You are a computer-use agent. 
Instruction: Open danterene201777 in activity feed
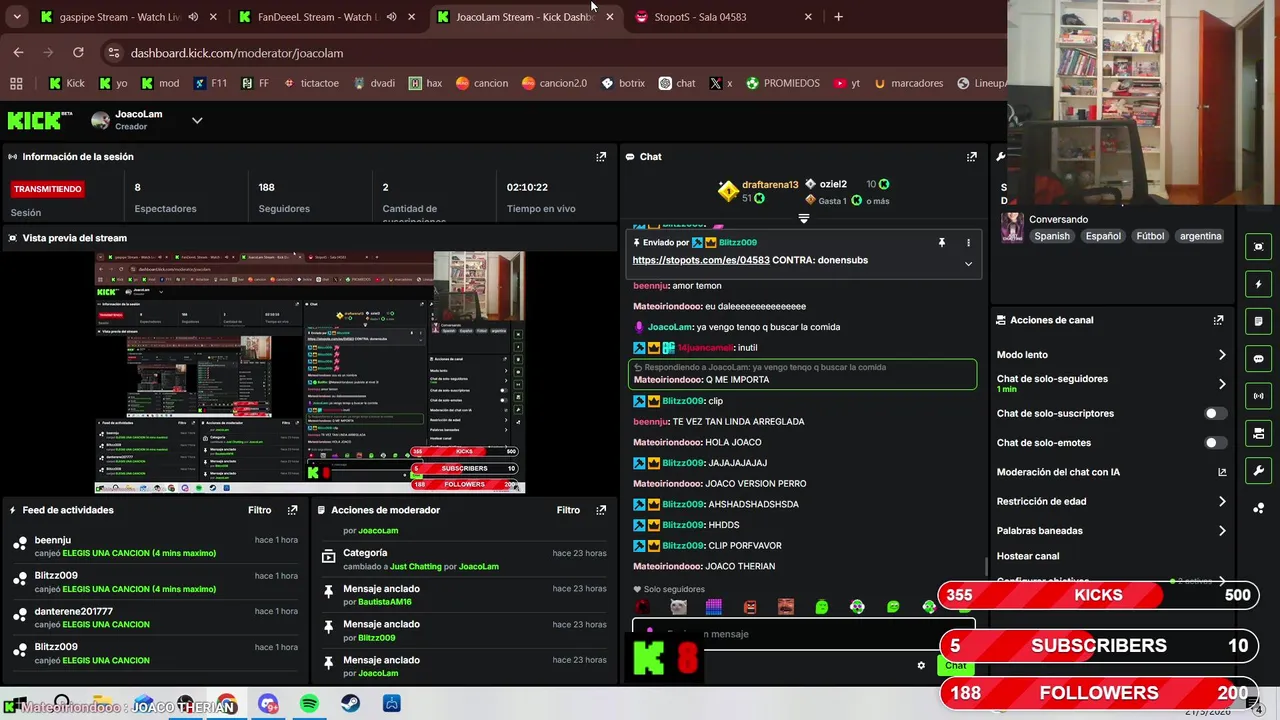pyautogui.click(x=74, y=611)
